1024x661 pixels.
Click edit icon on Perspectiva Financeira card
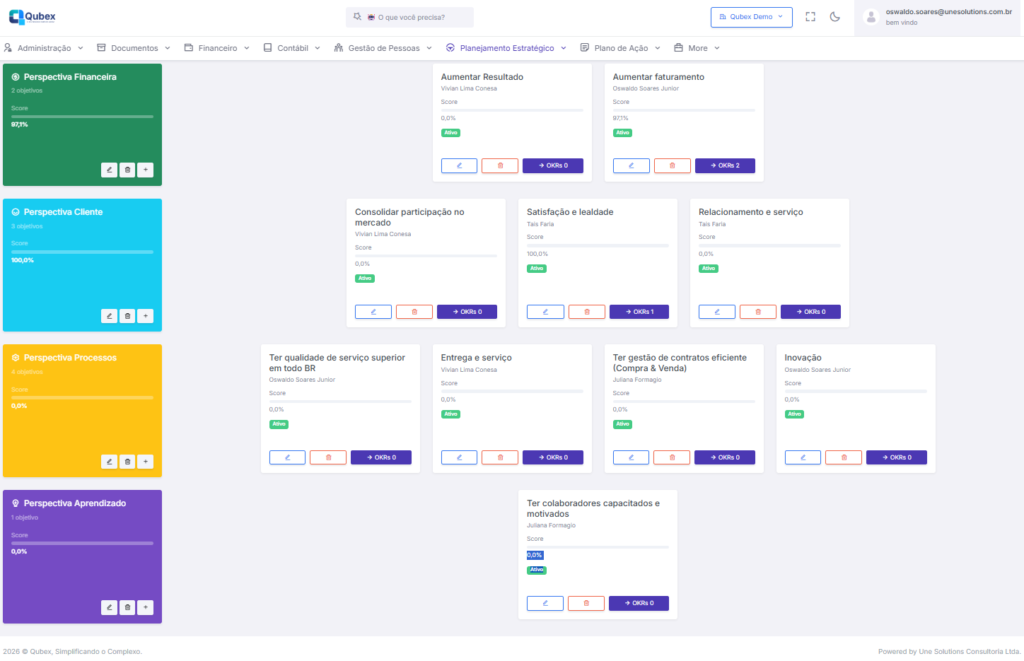109,170
